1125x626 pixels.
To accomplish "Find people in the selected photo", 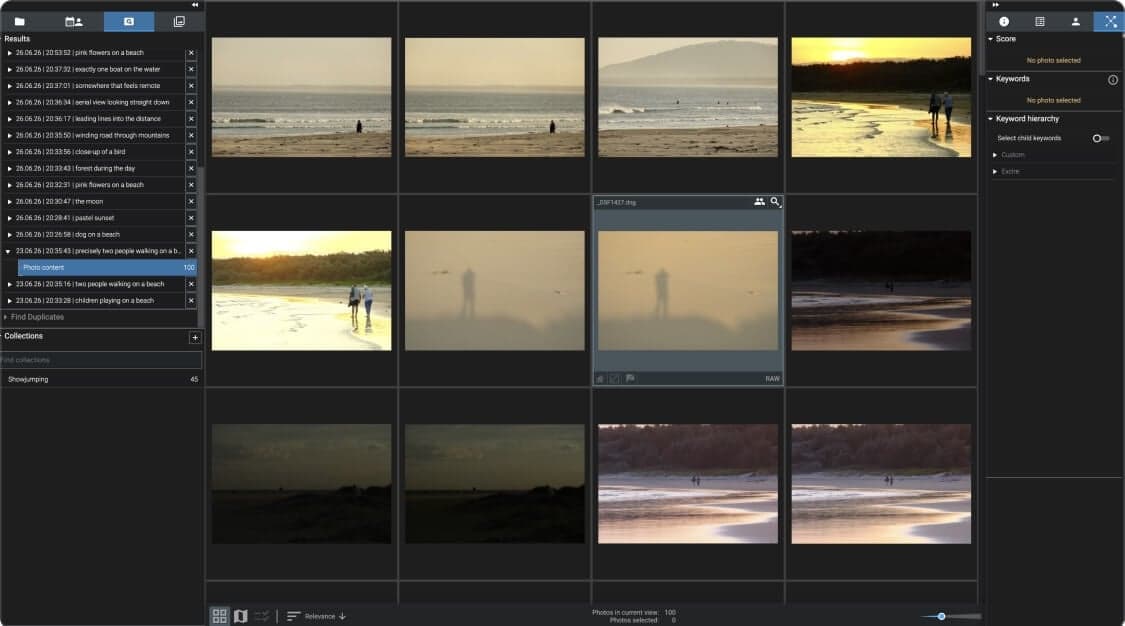I will (x=759, y=202).
